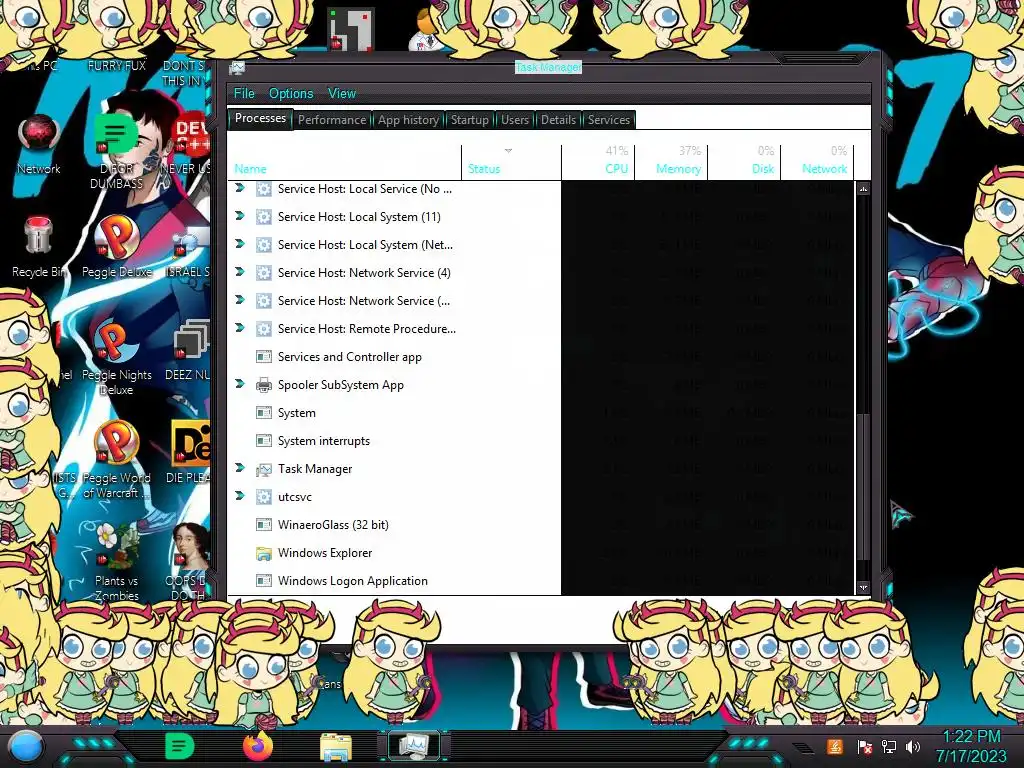Click the System process icon
The image size is (1024, 768).
[x=264, y=413]
